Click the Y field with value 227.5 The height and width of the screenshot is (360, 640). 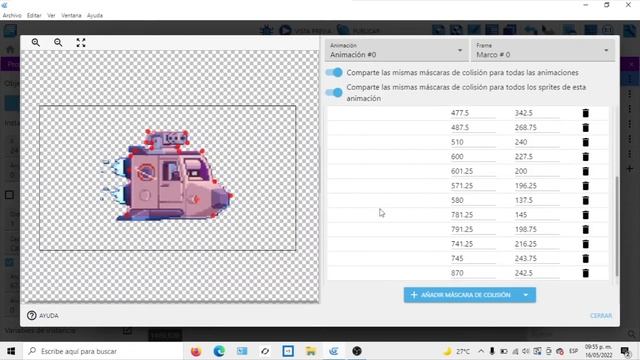click(537, 157)
